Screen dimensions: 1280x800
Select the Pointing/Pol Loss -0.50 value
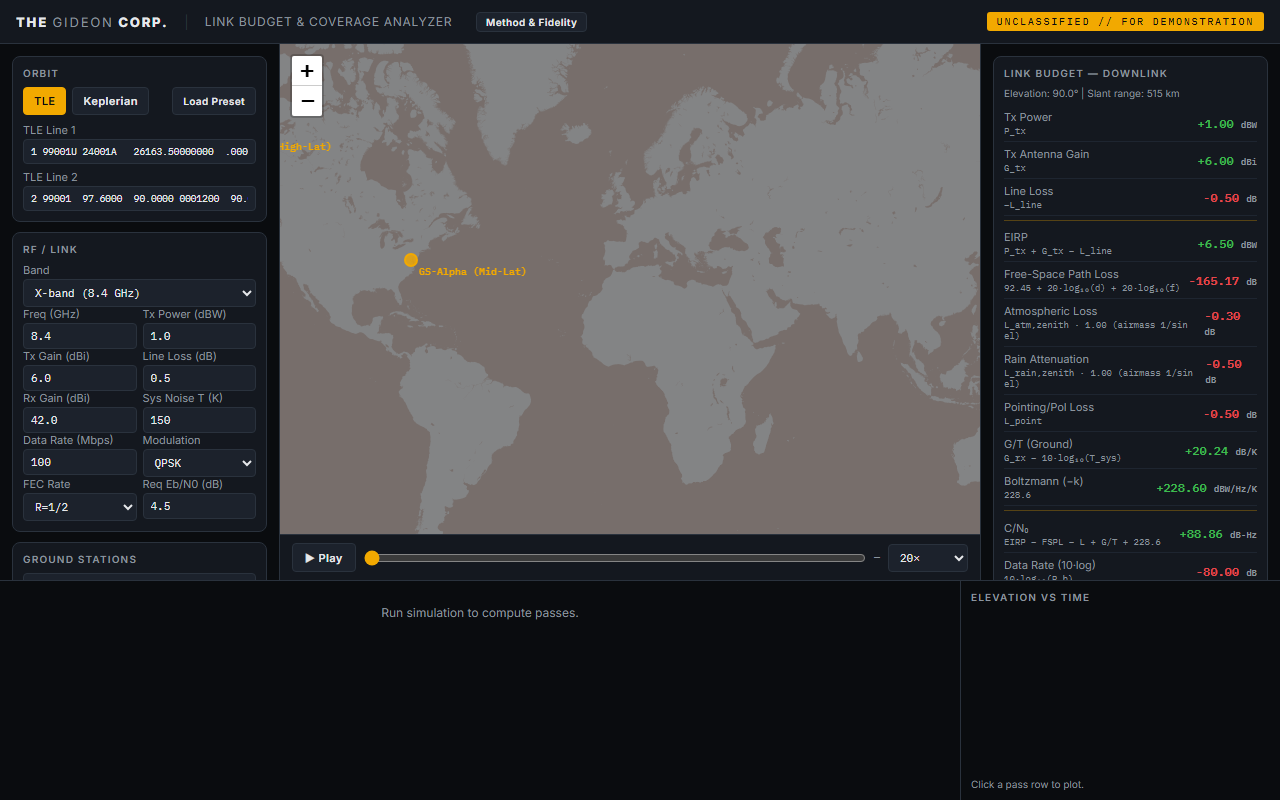pyautogui.click(x=1221, y=414)
